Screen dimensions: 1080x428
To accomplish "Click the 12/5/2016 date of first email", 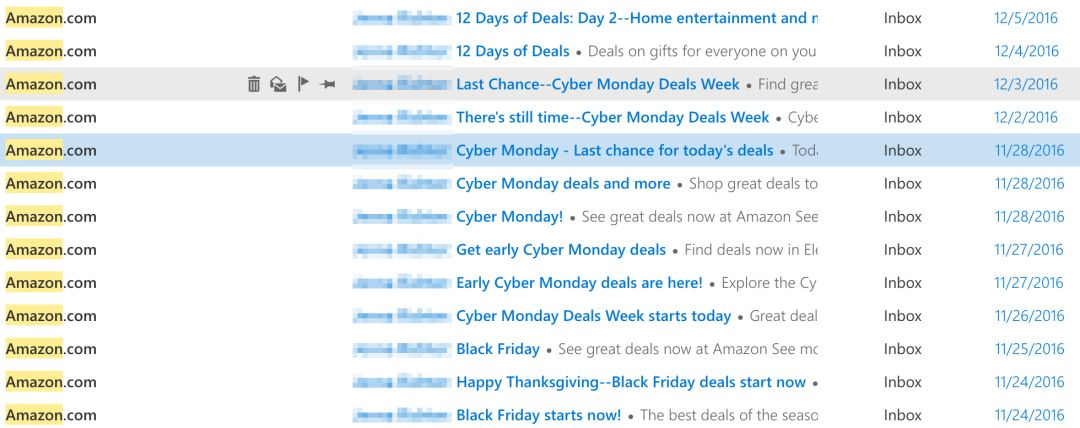I will click(1026, 18).
